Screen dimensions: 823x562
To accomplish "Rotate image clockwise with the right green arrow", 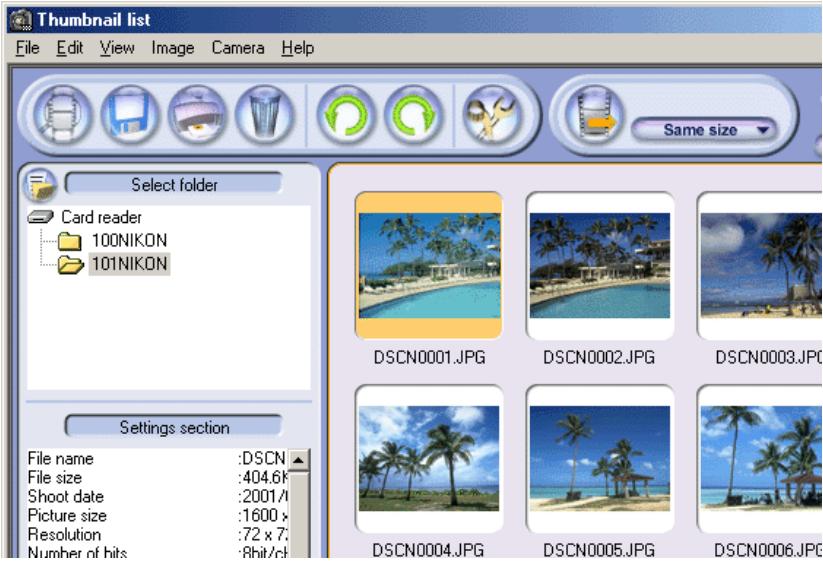I will tap(413, 114).
